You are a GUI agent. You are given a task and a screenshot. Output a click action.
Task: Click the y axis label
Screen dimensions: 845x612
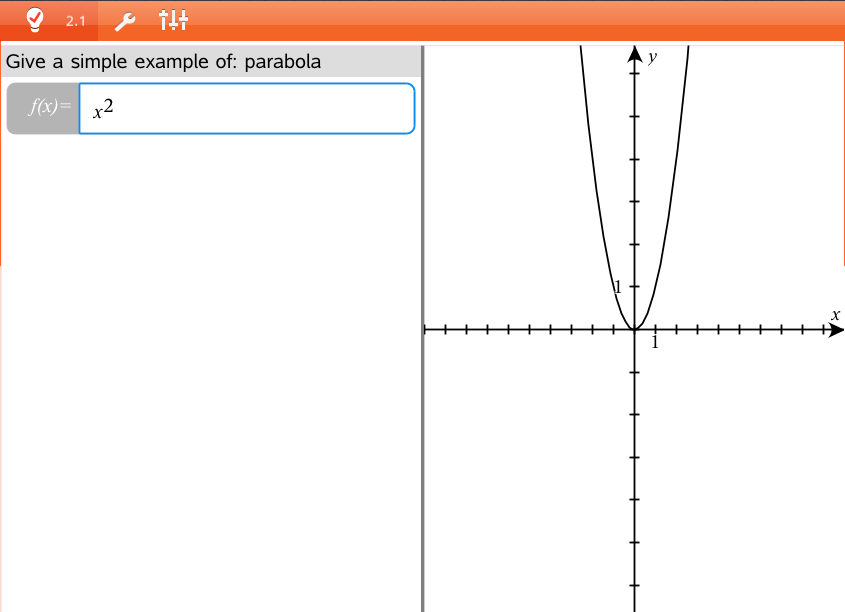pos(652,57)
